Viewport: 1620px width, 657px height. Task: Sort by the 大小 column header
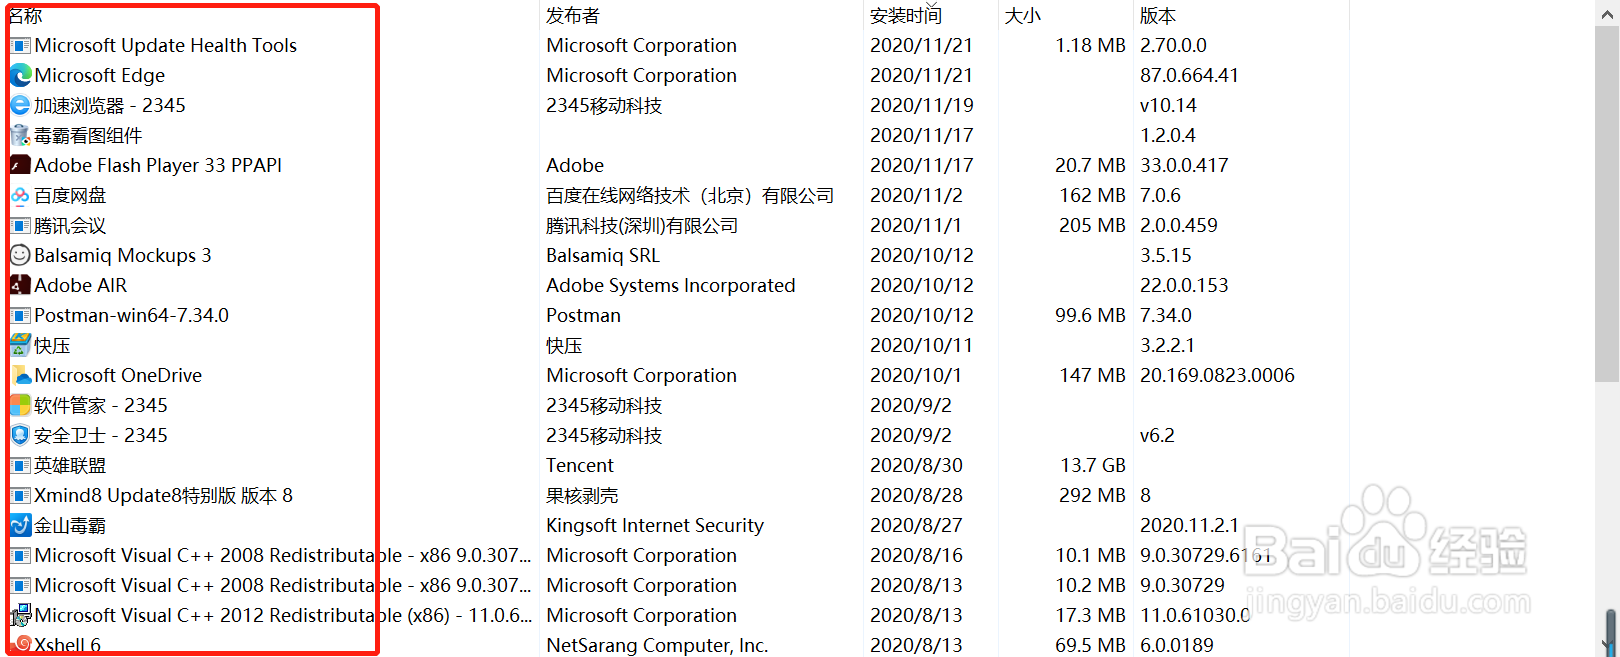click(x=1022, y=15)
